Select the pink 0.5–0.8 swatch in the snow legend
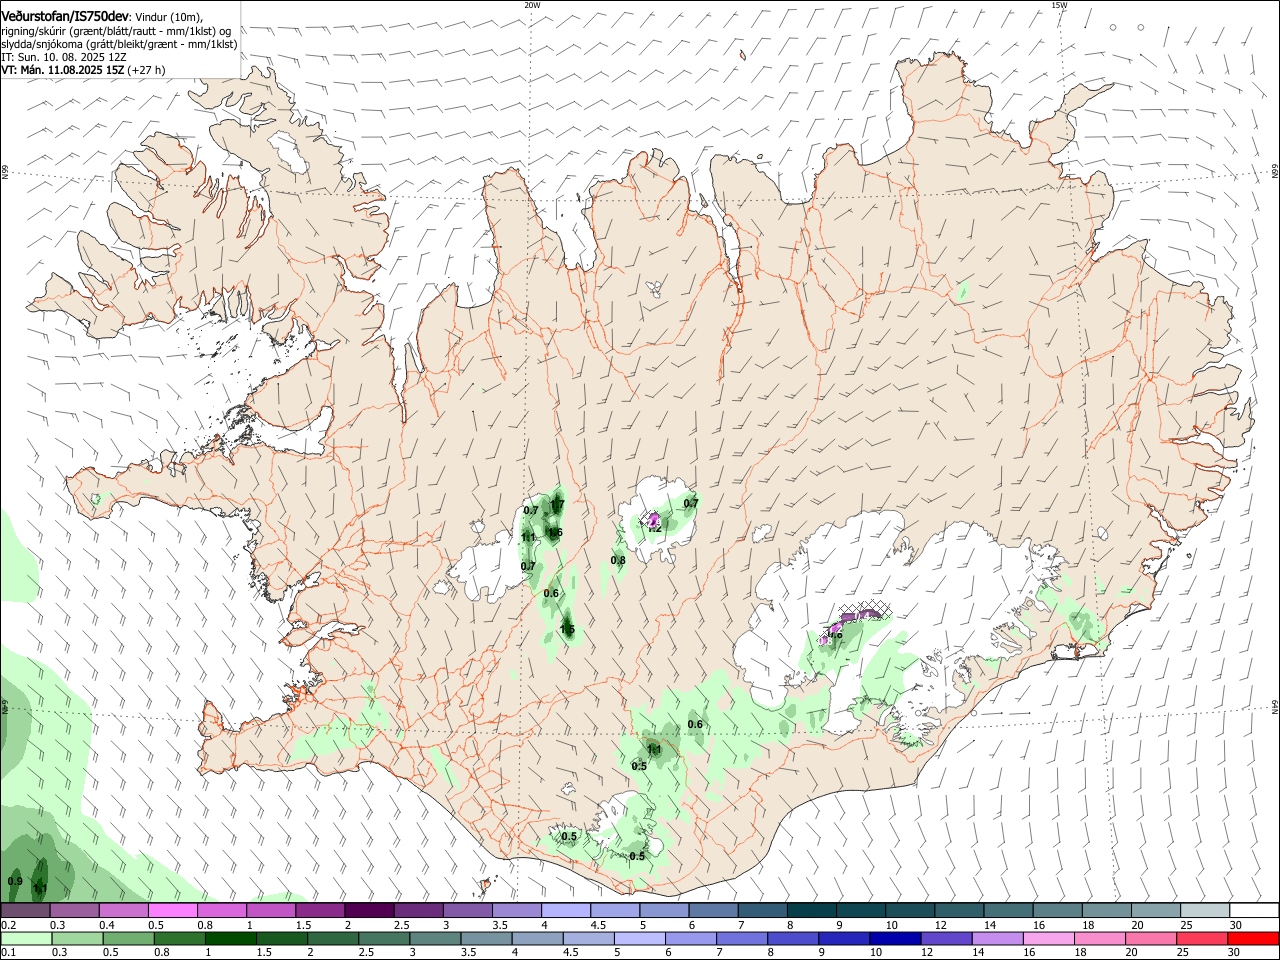Screen dimensions: 1280x960 pos(172,911)
